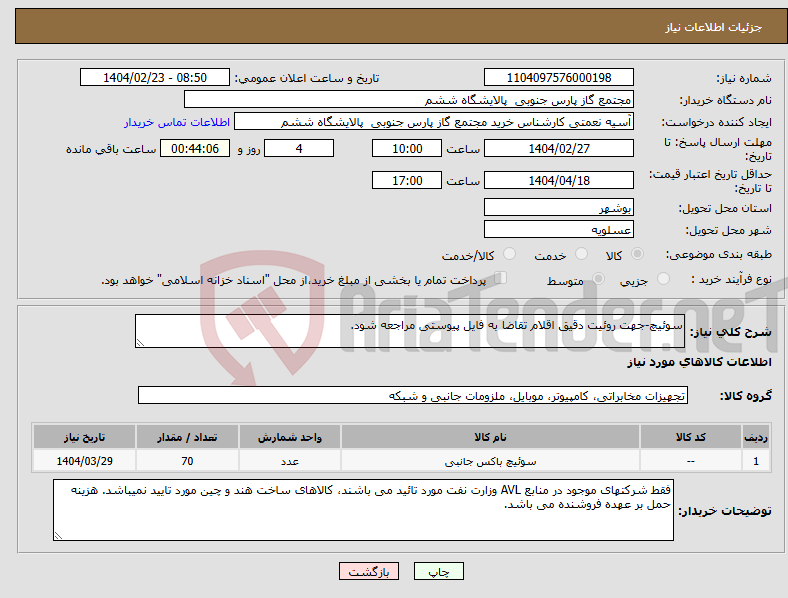Screen dimensions: 788x598
Task: Click the quantity cell showing 70
Action: pos(187,461)
